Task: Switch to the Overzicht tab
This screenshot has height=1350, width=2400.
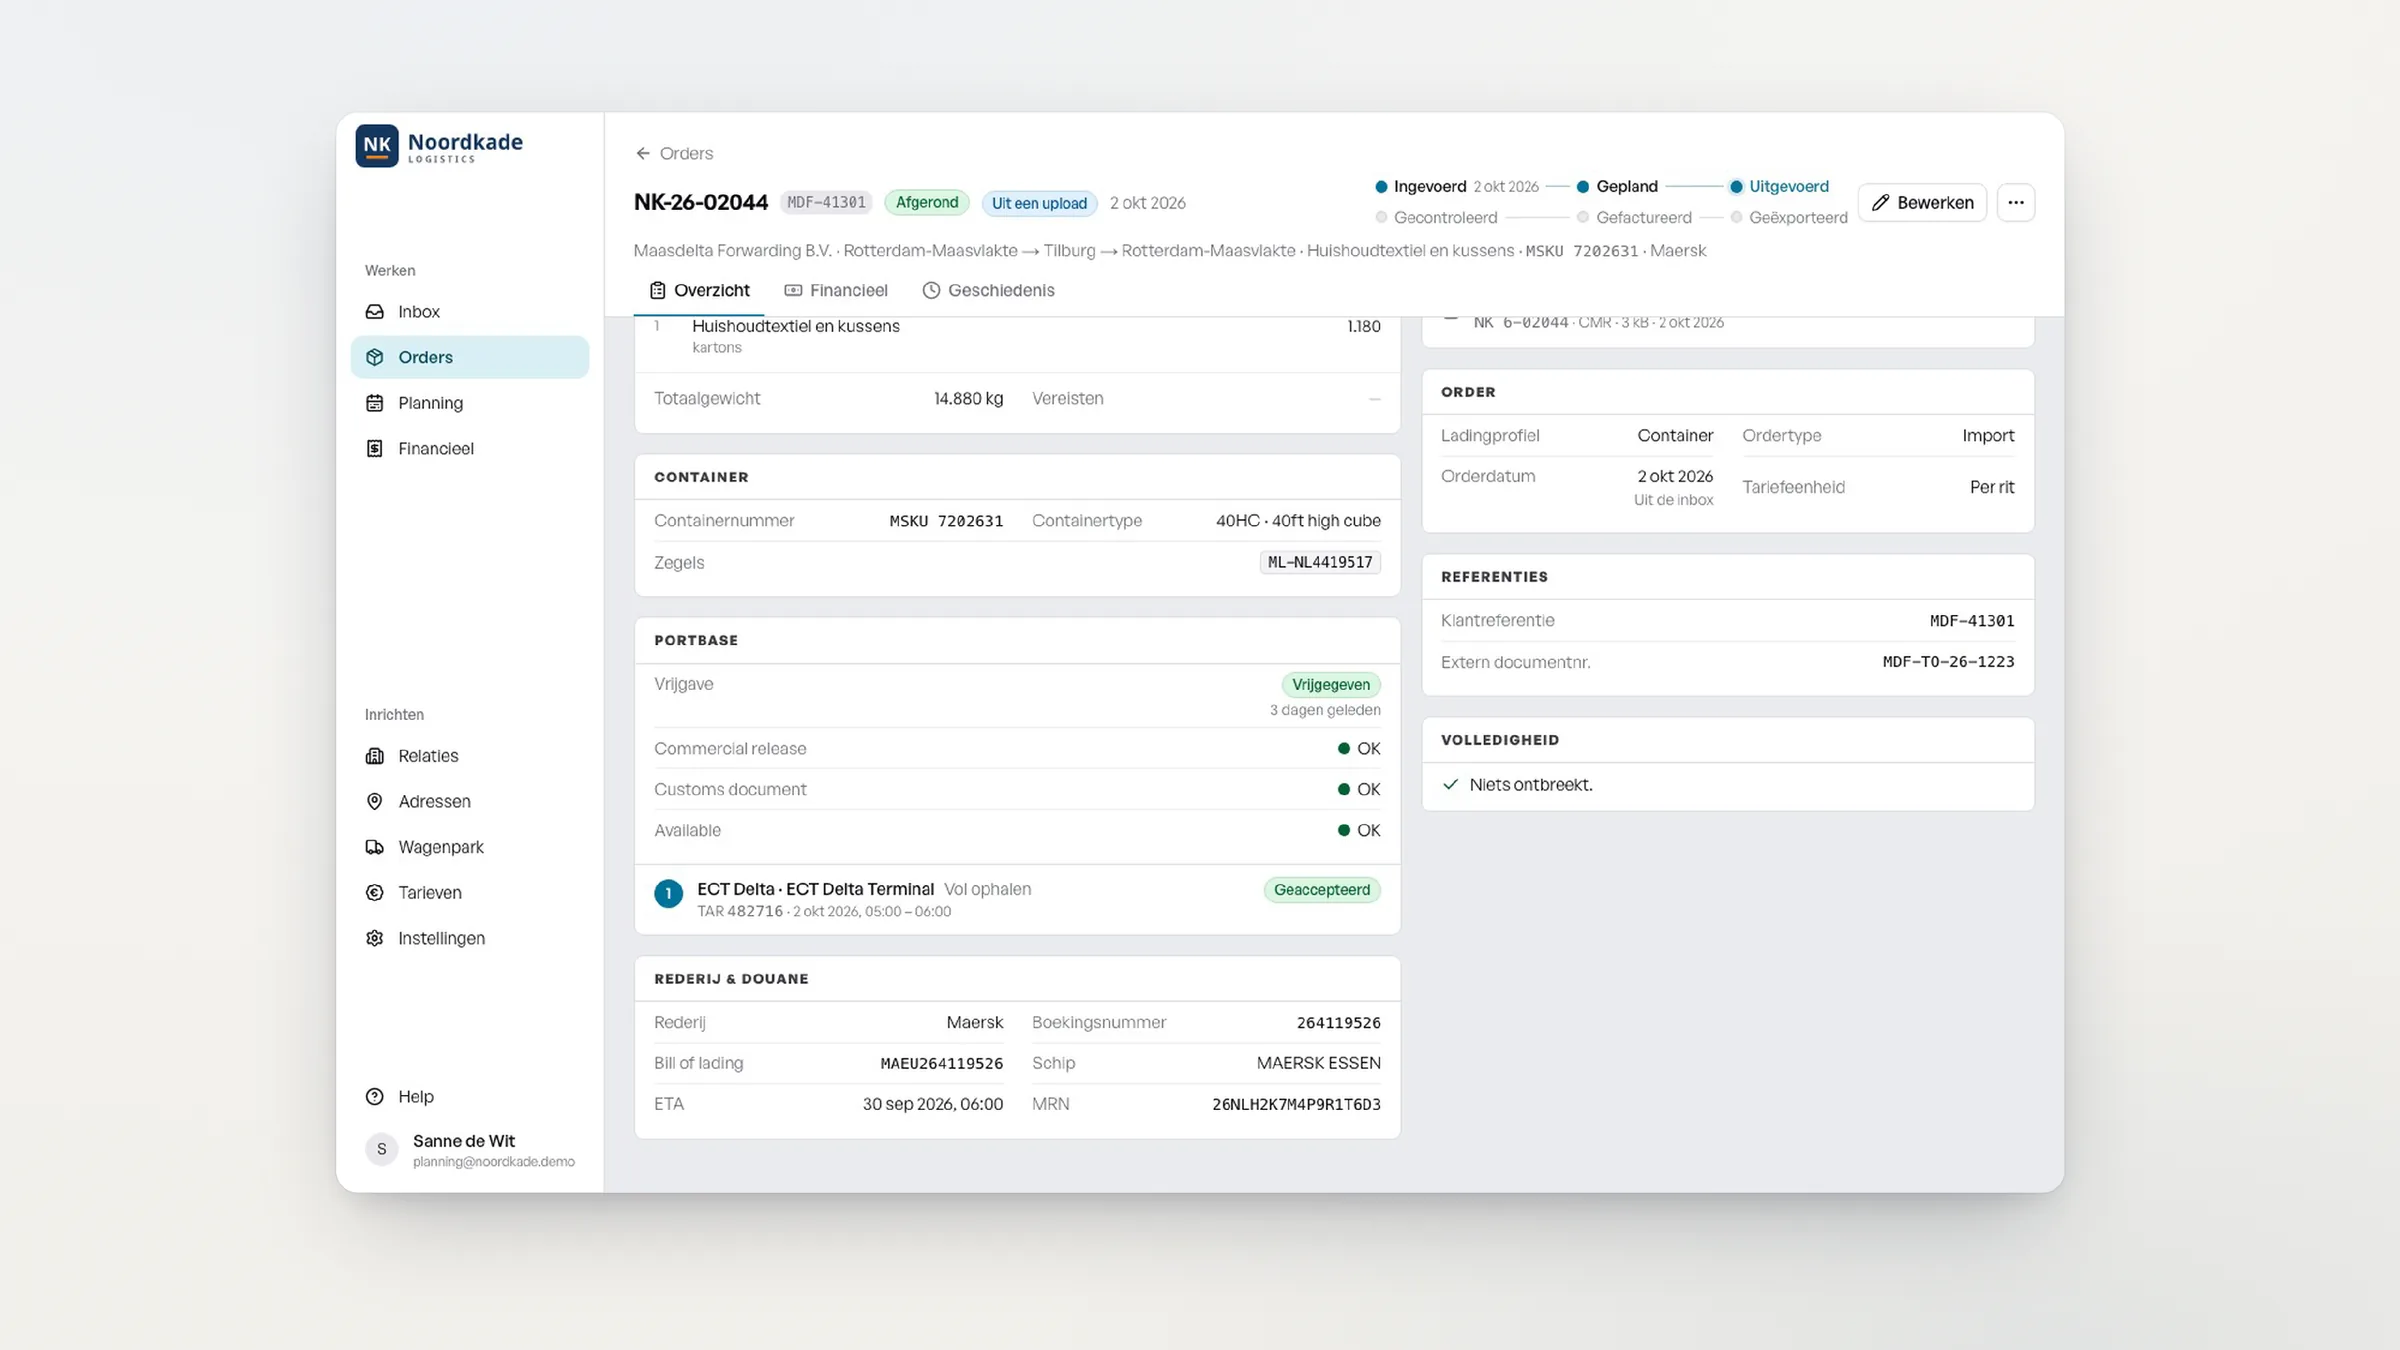Action: coord(699,291)
